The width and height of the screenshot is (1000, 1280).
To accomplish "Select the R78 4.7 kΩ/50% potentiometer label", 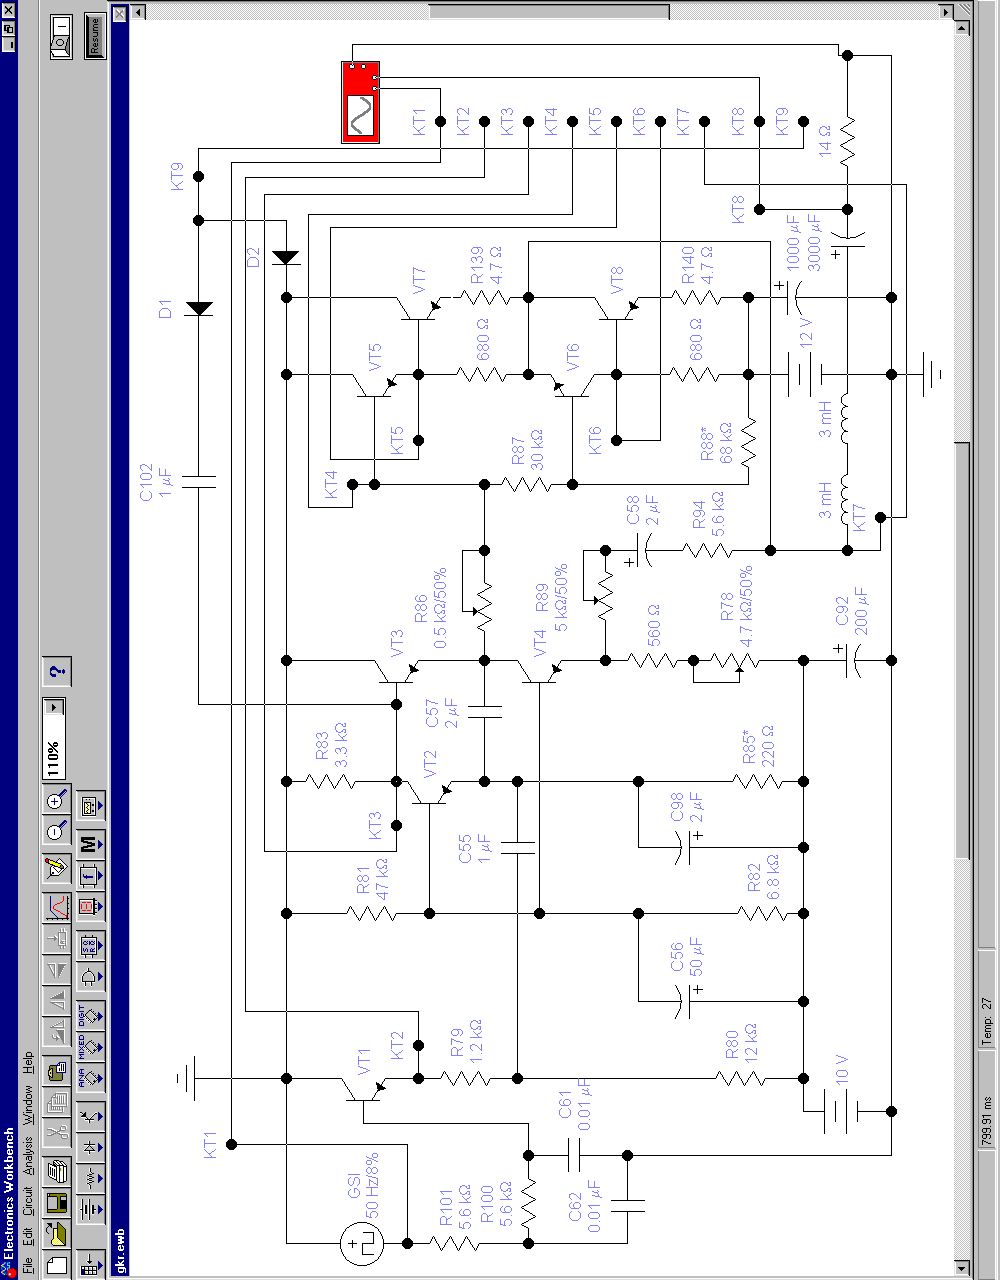I will pos(735,608).
